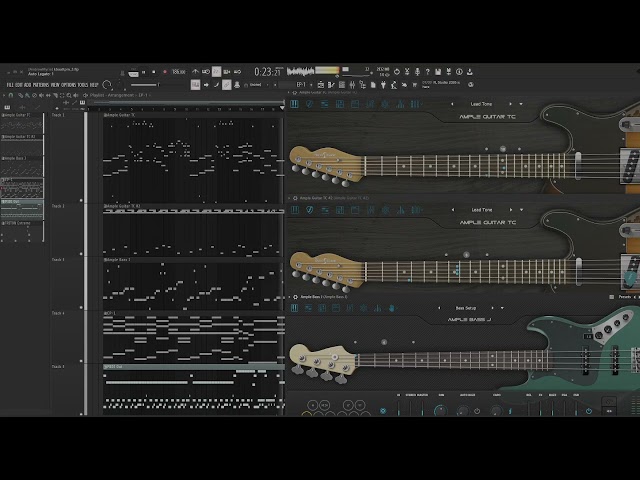The width and height of the screenshot is (640, 480).
Task: Open the ADD menu
Action: (x=27, y=85)
